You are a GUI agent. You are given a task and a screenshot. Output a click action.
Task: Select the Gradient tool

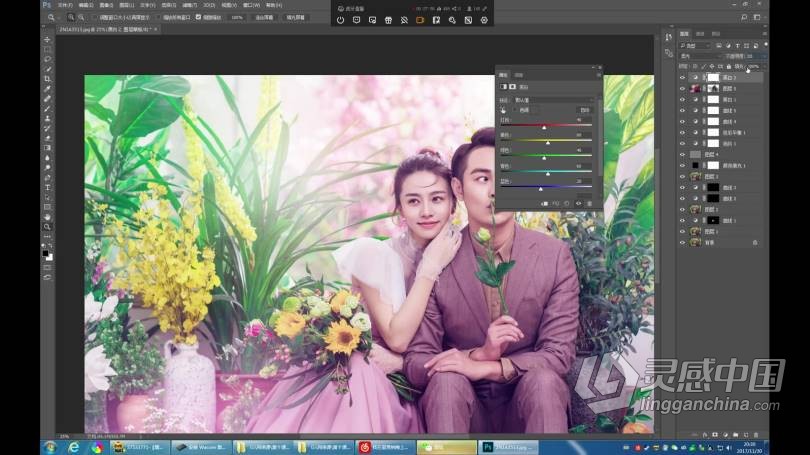48,148
